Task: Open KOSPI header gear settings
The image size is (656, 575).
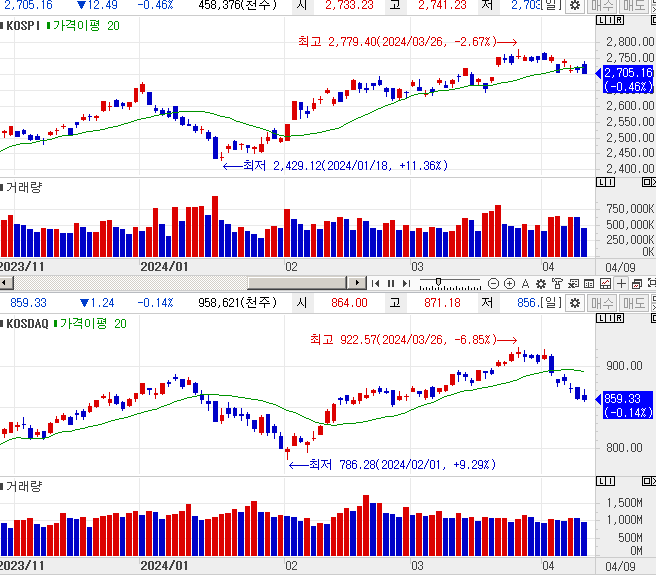Action: click(x=575, y=5)
